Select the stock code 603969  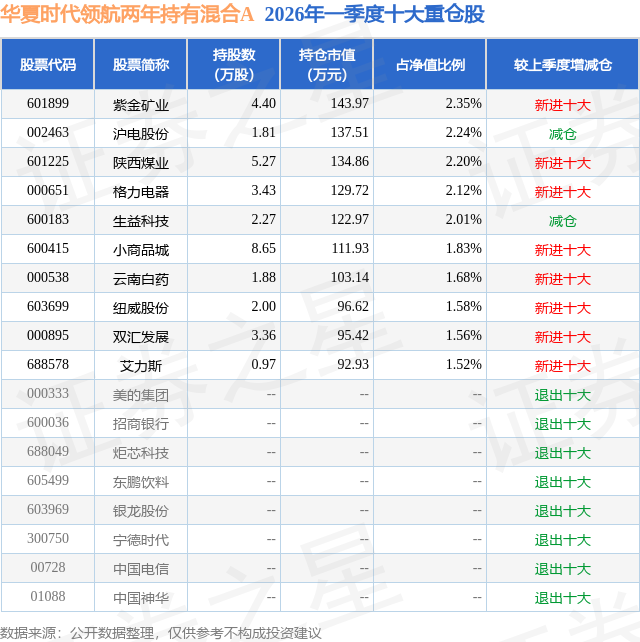[x=48, y=510]
